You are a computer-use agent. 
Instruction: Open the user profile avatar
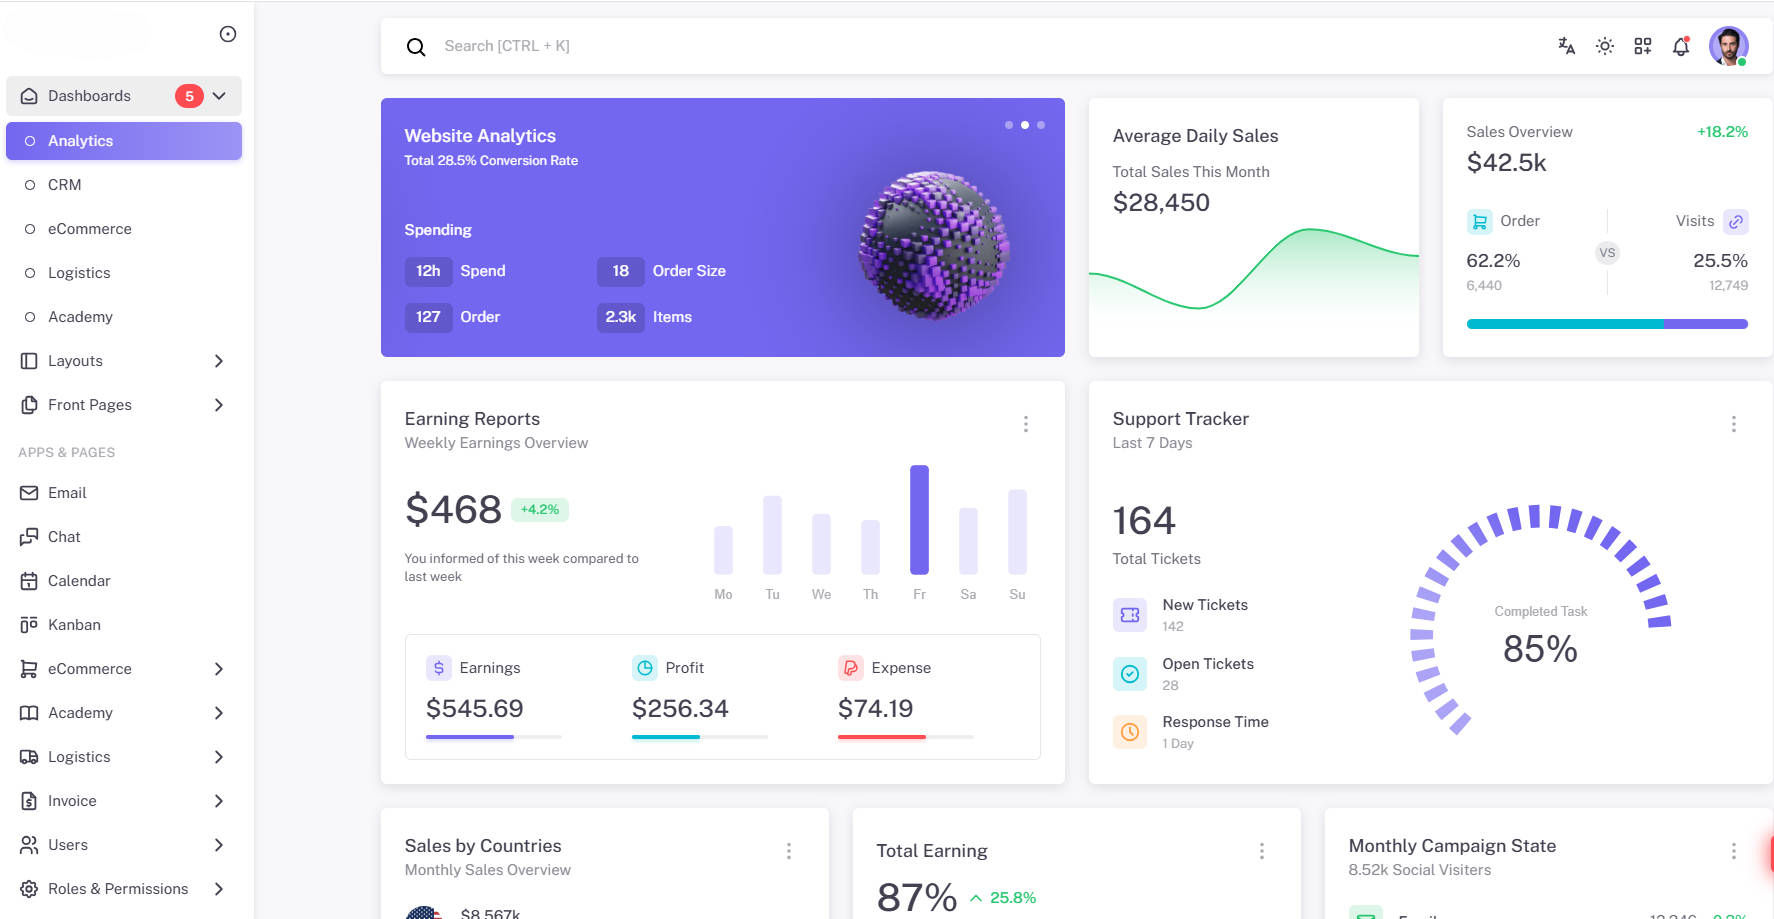pos(1729,46)
